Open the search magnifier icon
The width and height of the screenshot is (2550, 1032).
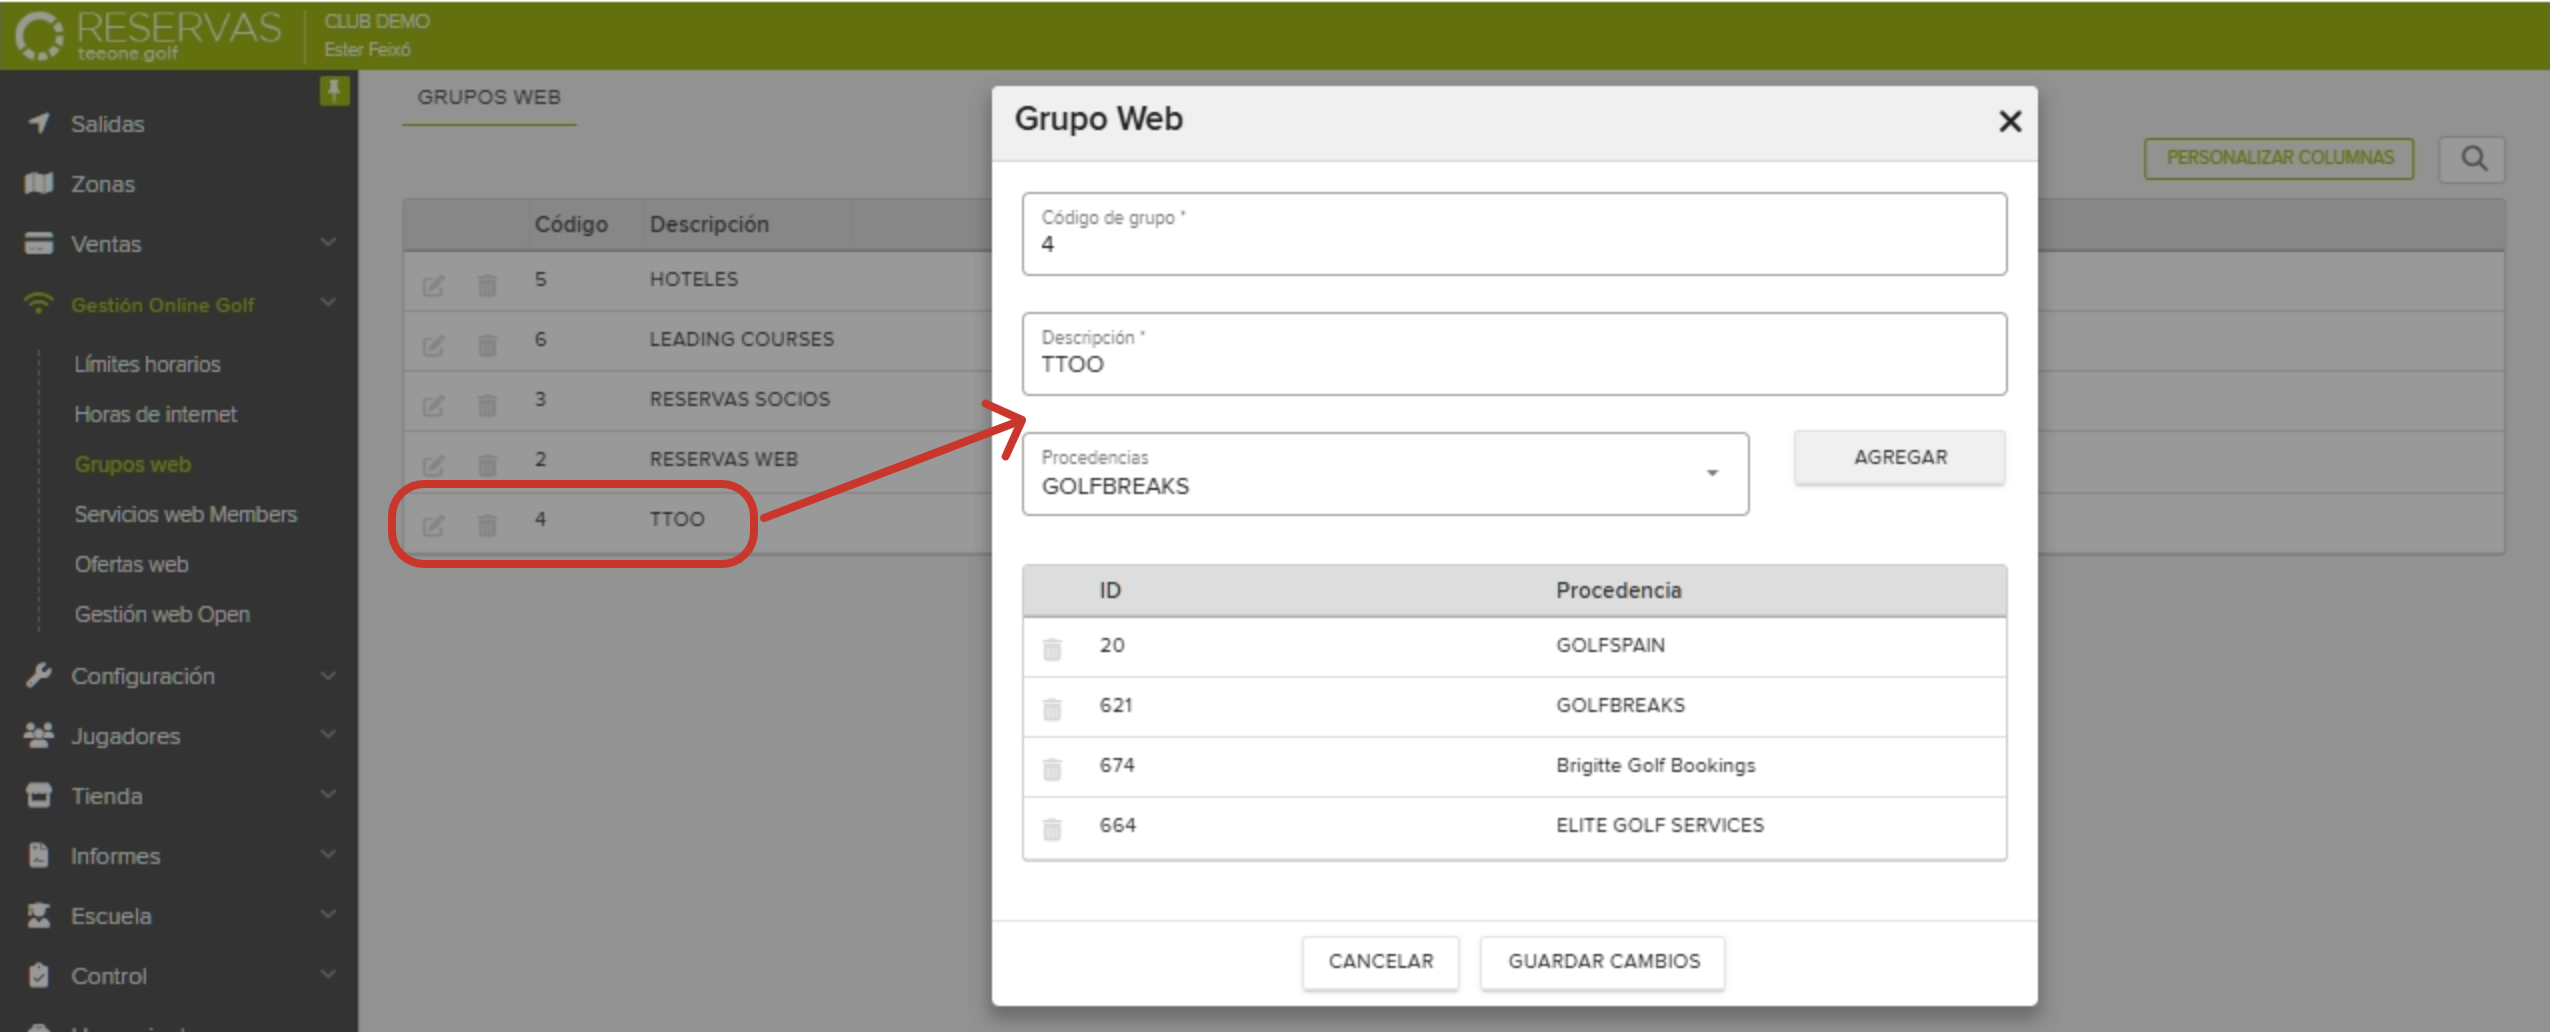pos(2473,158)
